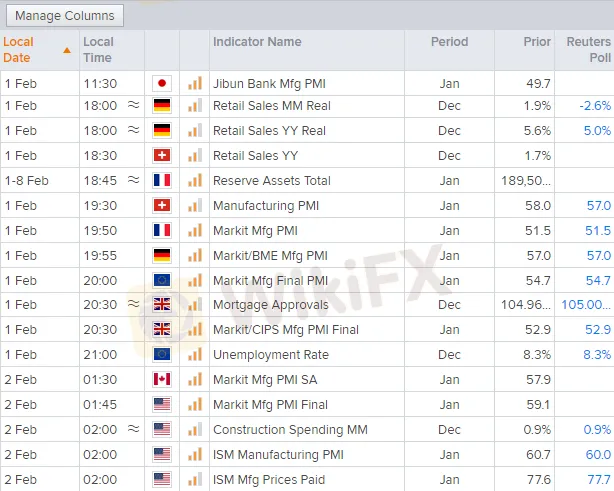This screenshot has width=614, height=491.
Task: Click the Manage Columns button
Action: (x=65, y=16)
